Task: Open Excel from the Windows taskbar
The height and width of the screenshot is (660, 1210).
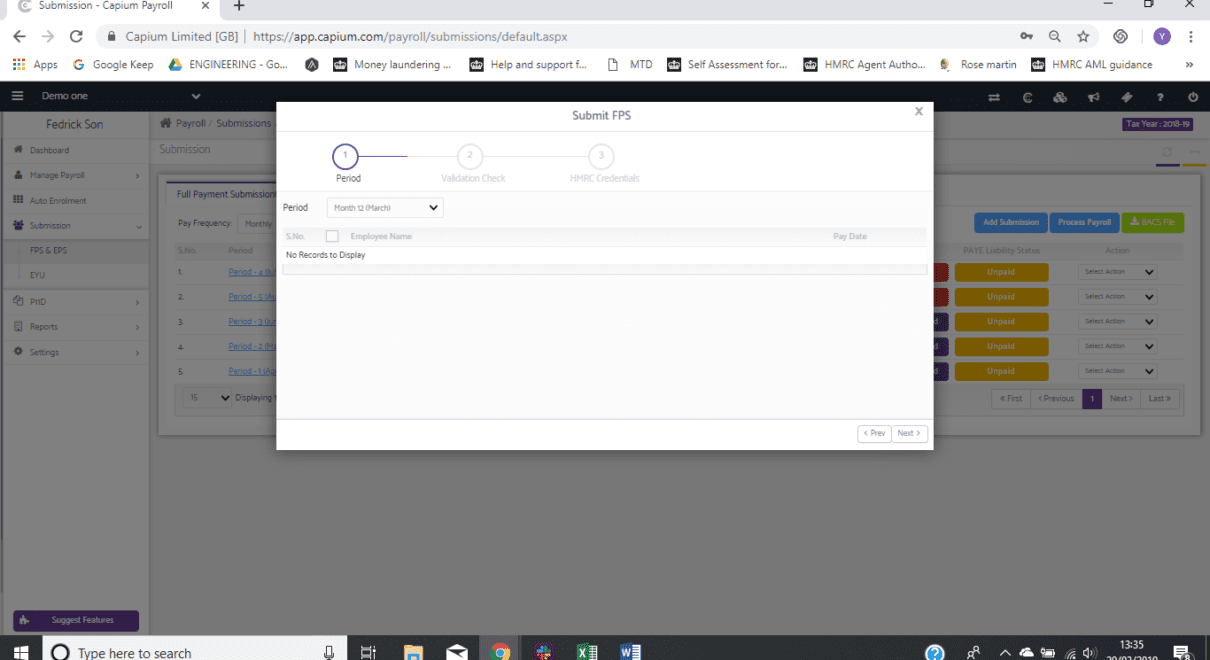Action: point(586,652)
